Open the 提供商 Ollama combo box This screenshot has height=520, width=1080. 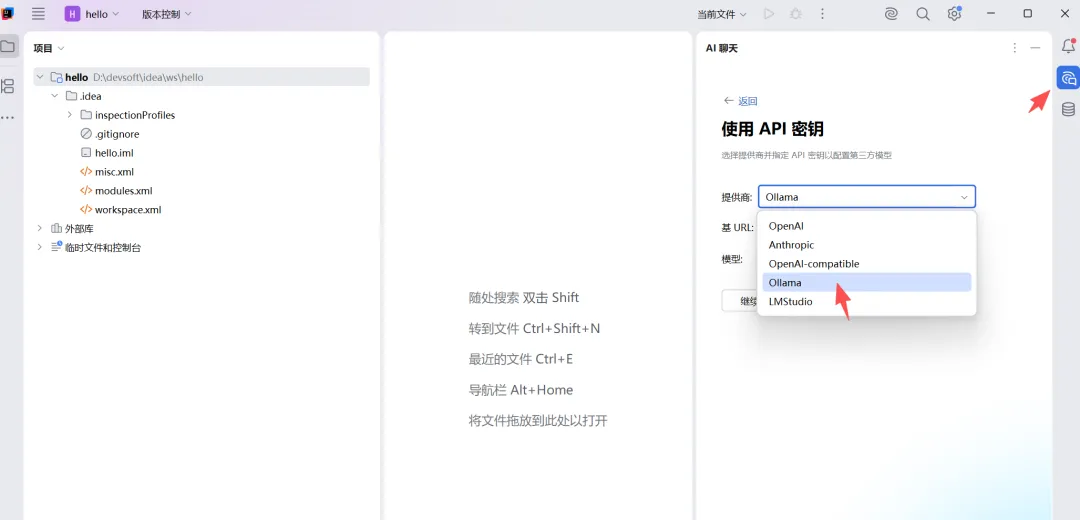click(x=866, y=197)
